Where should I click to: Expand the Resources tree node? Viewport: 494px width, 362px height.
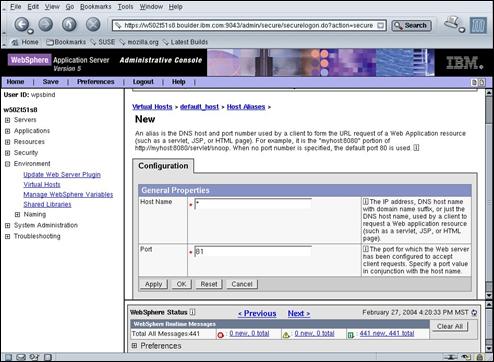click(x=7, y=142)
